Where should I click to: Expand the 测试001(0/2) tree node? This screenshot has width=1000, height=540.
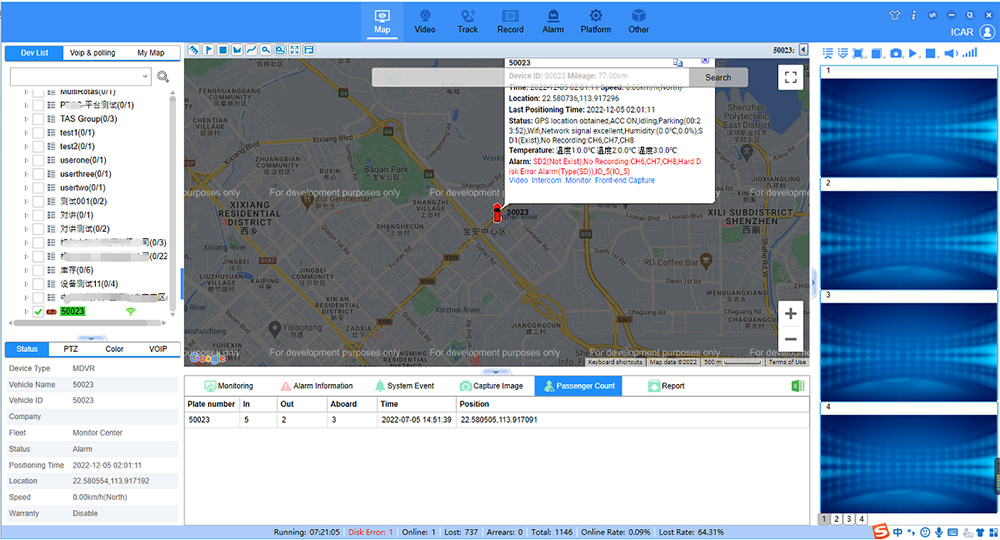[26, 201]
